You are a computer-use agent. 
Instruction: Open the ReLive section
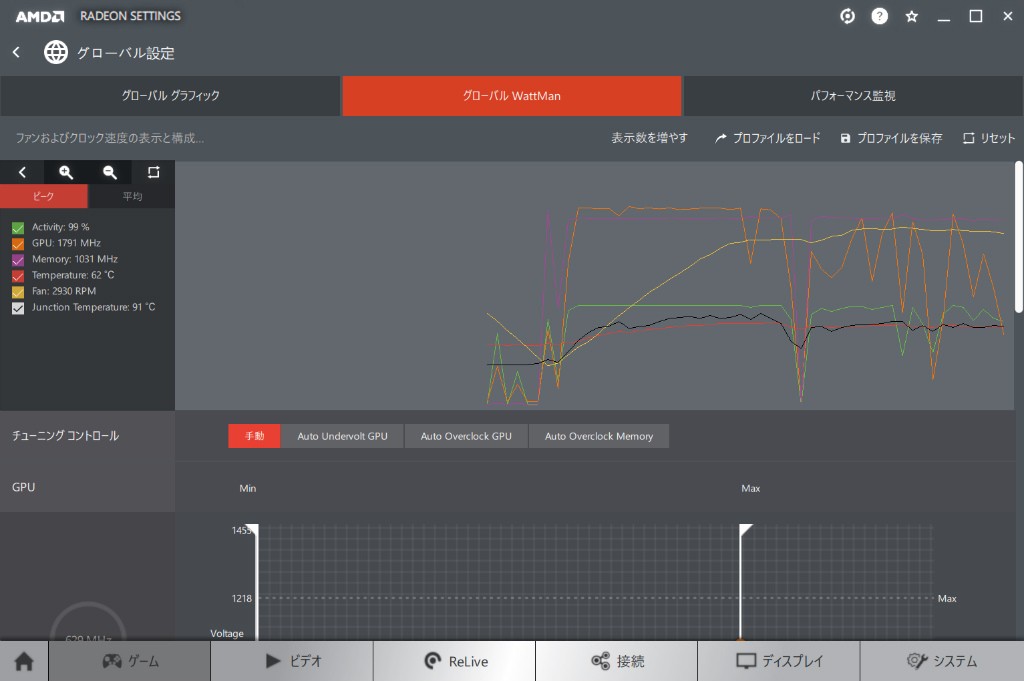pyautogui.click(x=455, y=661)
